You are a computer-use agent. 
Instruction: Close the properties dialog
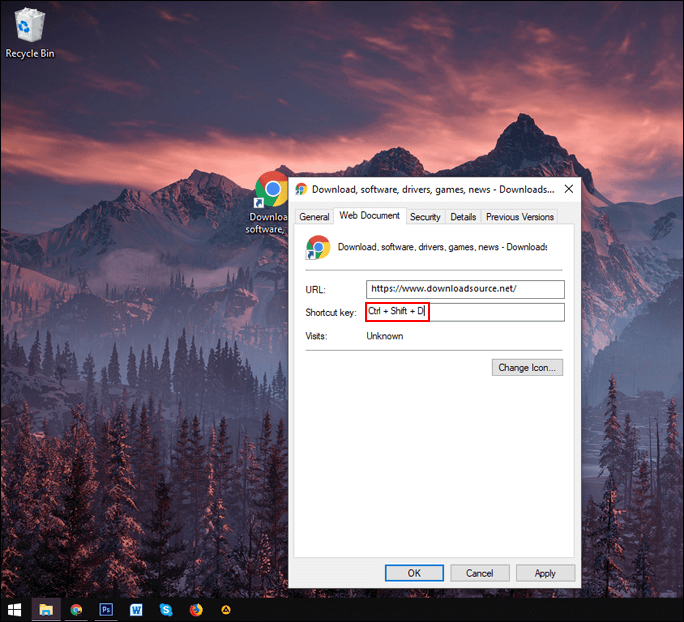tap(568, 189)
